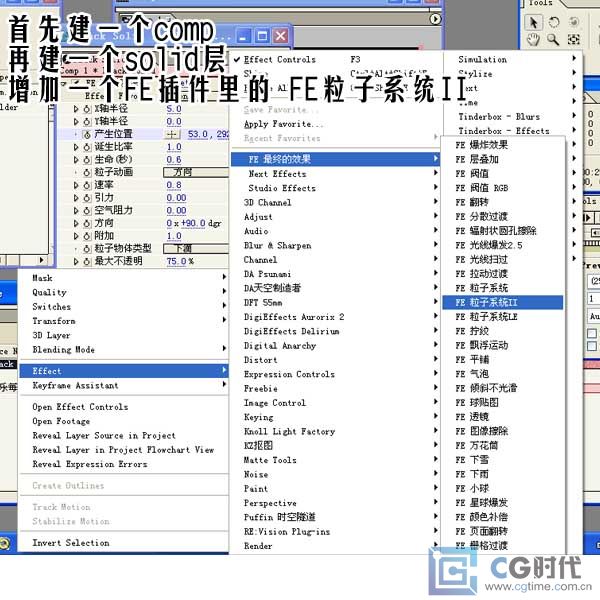This screenshot has width=600, height=600.
Task: Select the Pan Behind tool
Action: [x=573, y=39]
